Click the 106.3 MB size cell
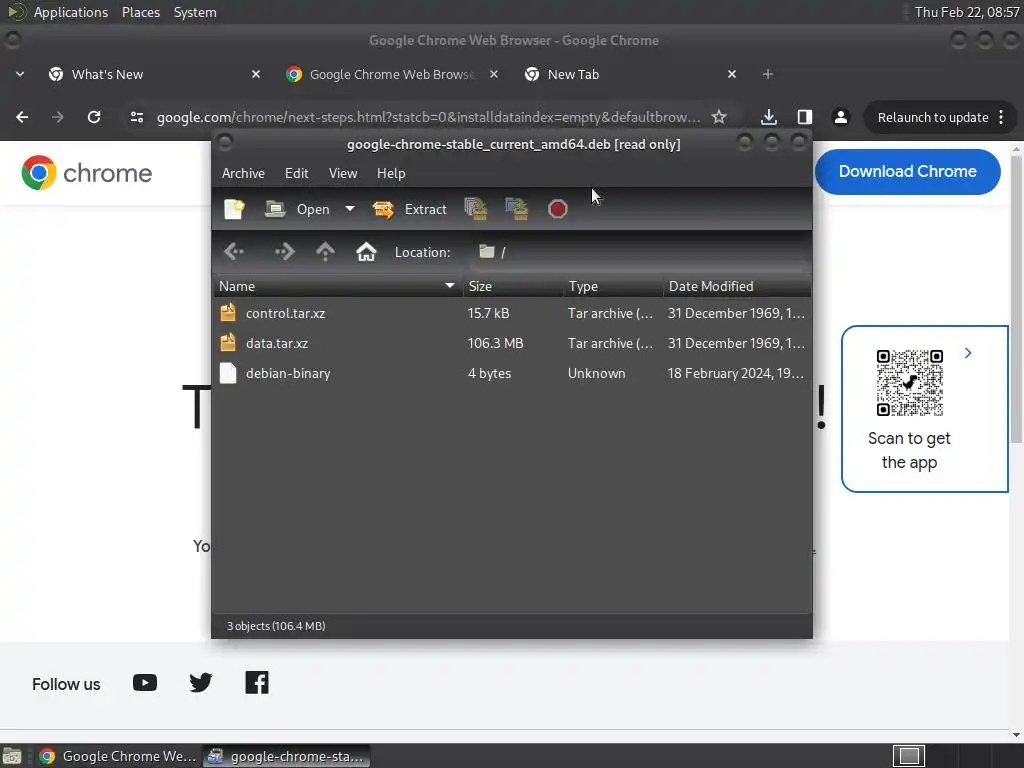Screen dimensions: 1024x768 point(495,343)
